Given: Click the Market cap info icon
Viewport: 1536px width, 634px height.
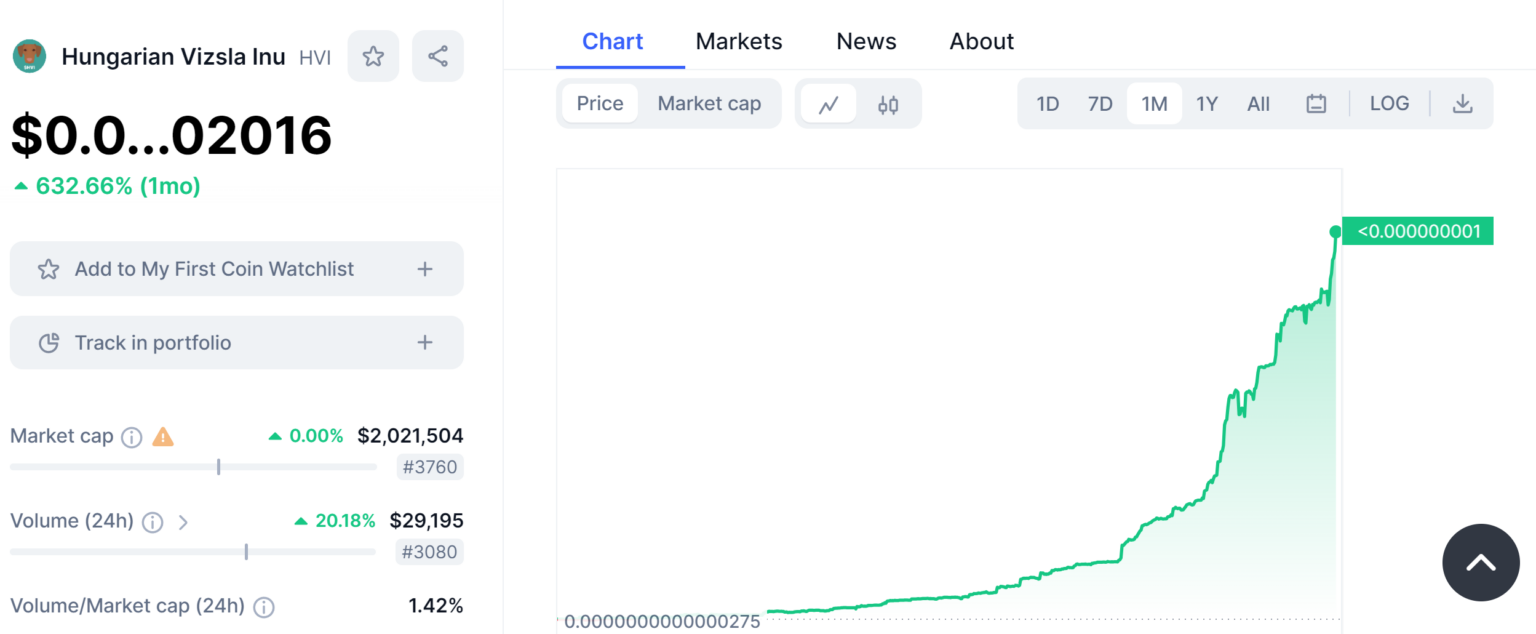Looking at the screenshot, I should [131, 437].
